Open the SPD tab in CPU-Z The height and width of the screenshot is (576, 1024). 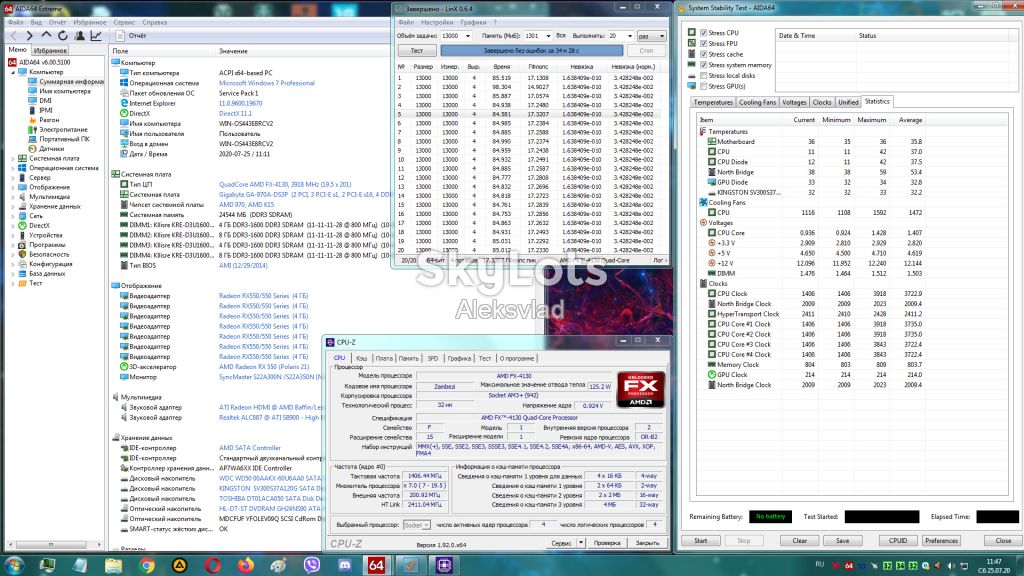[433, 359]
